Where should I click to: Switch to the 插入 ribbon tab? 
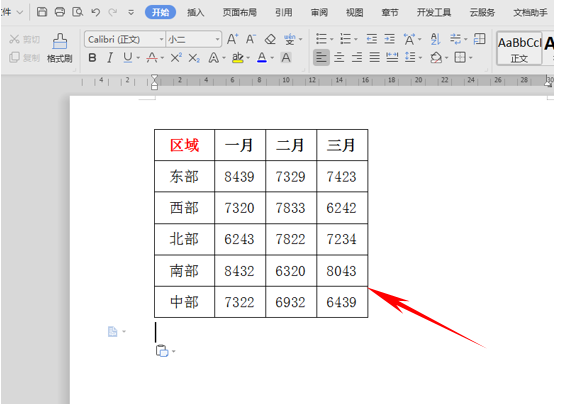point(196,13)
